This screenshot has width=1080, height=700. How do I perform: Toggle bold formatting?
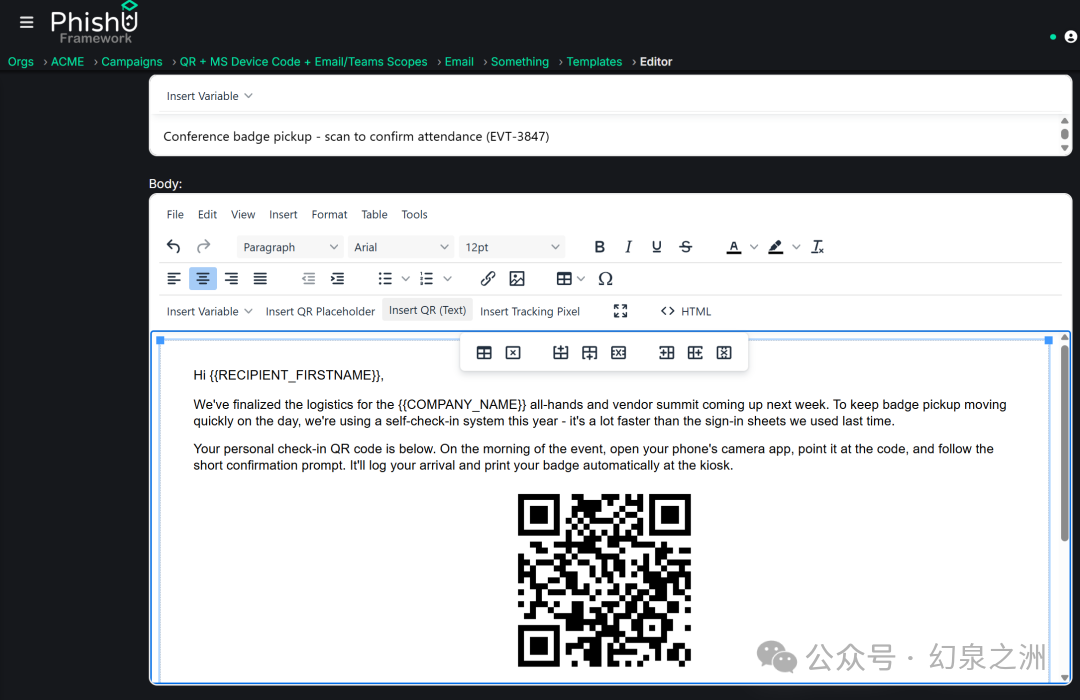tap(599, 247)
